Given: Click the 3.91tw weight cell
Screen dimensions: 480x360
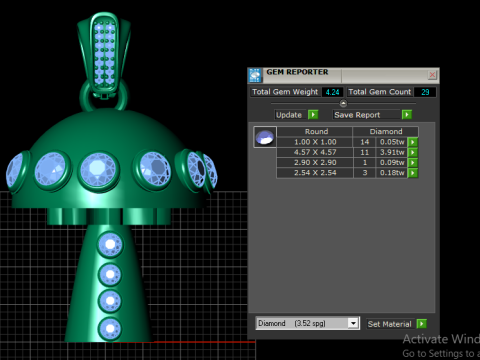Looking at the screenshot, I should click(x=392, y=152).
